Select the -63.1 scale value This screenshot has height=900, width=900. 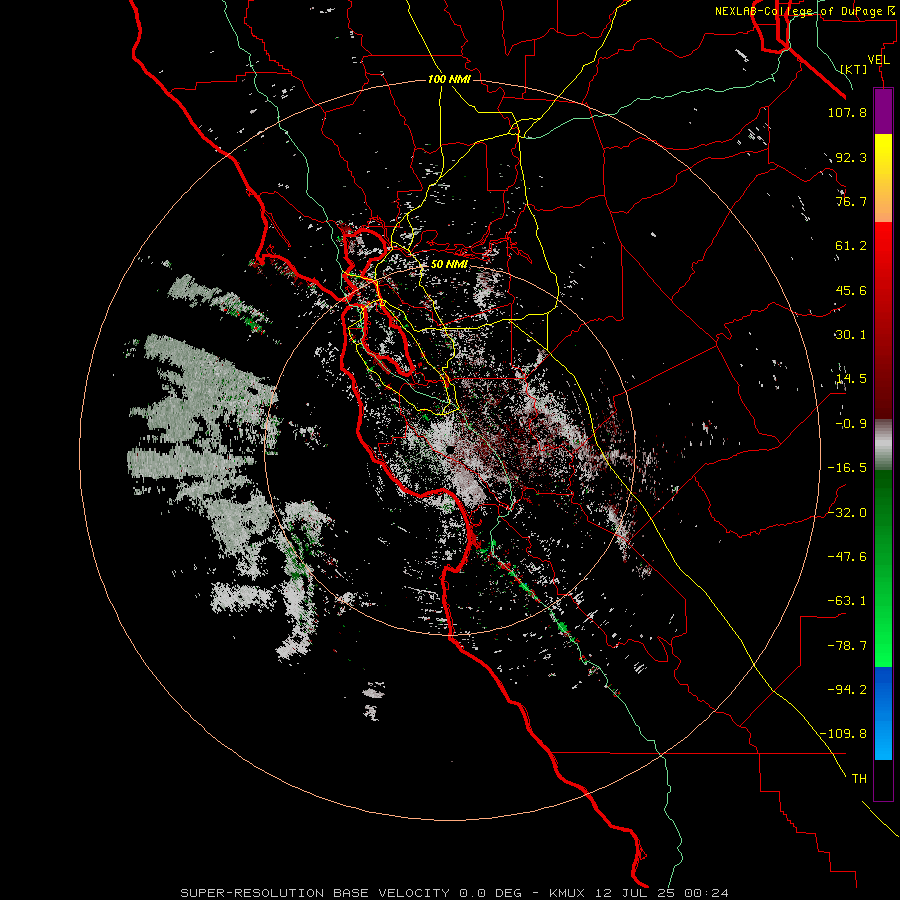(847, 601)
